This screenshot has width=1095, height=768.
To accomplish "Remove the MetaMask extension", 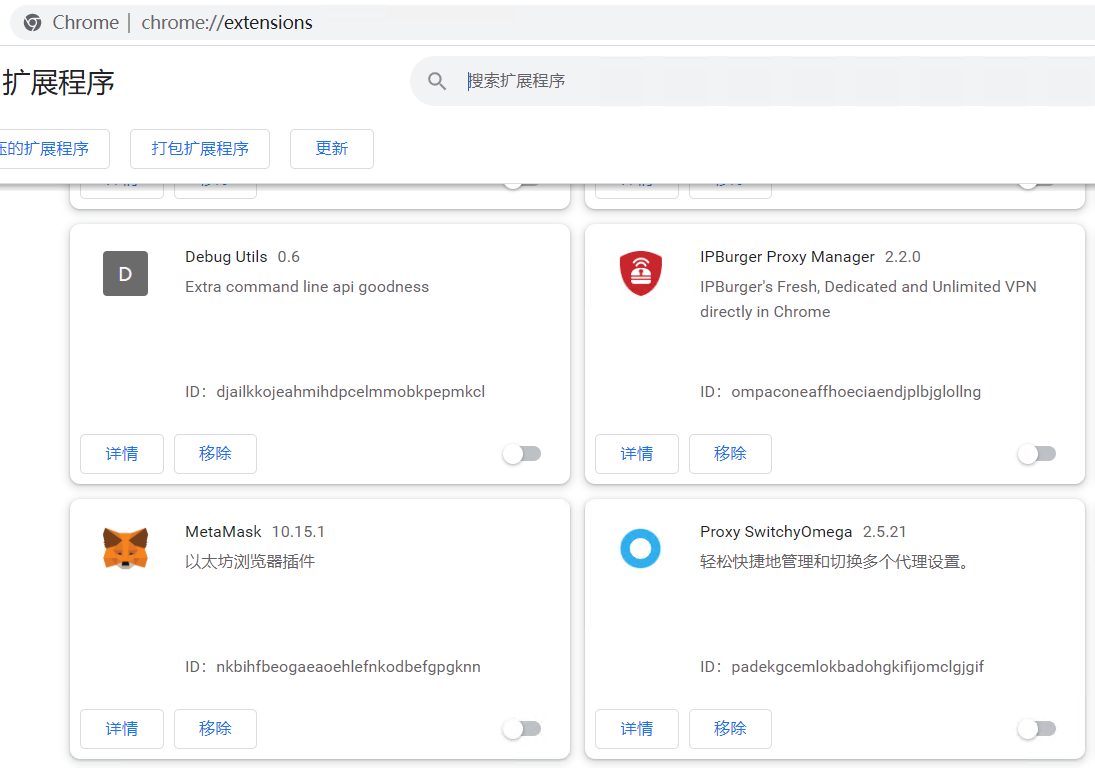I will click(x=215, y=729).
